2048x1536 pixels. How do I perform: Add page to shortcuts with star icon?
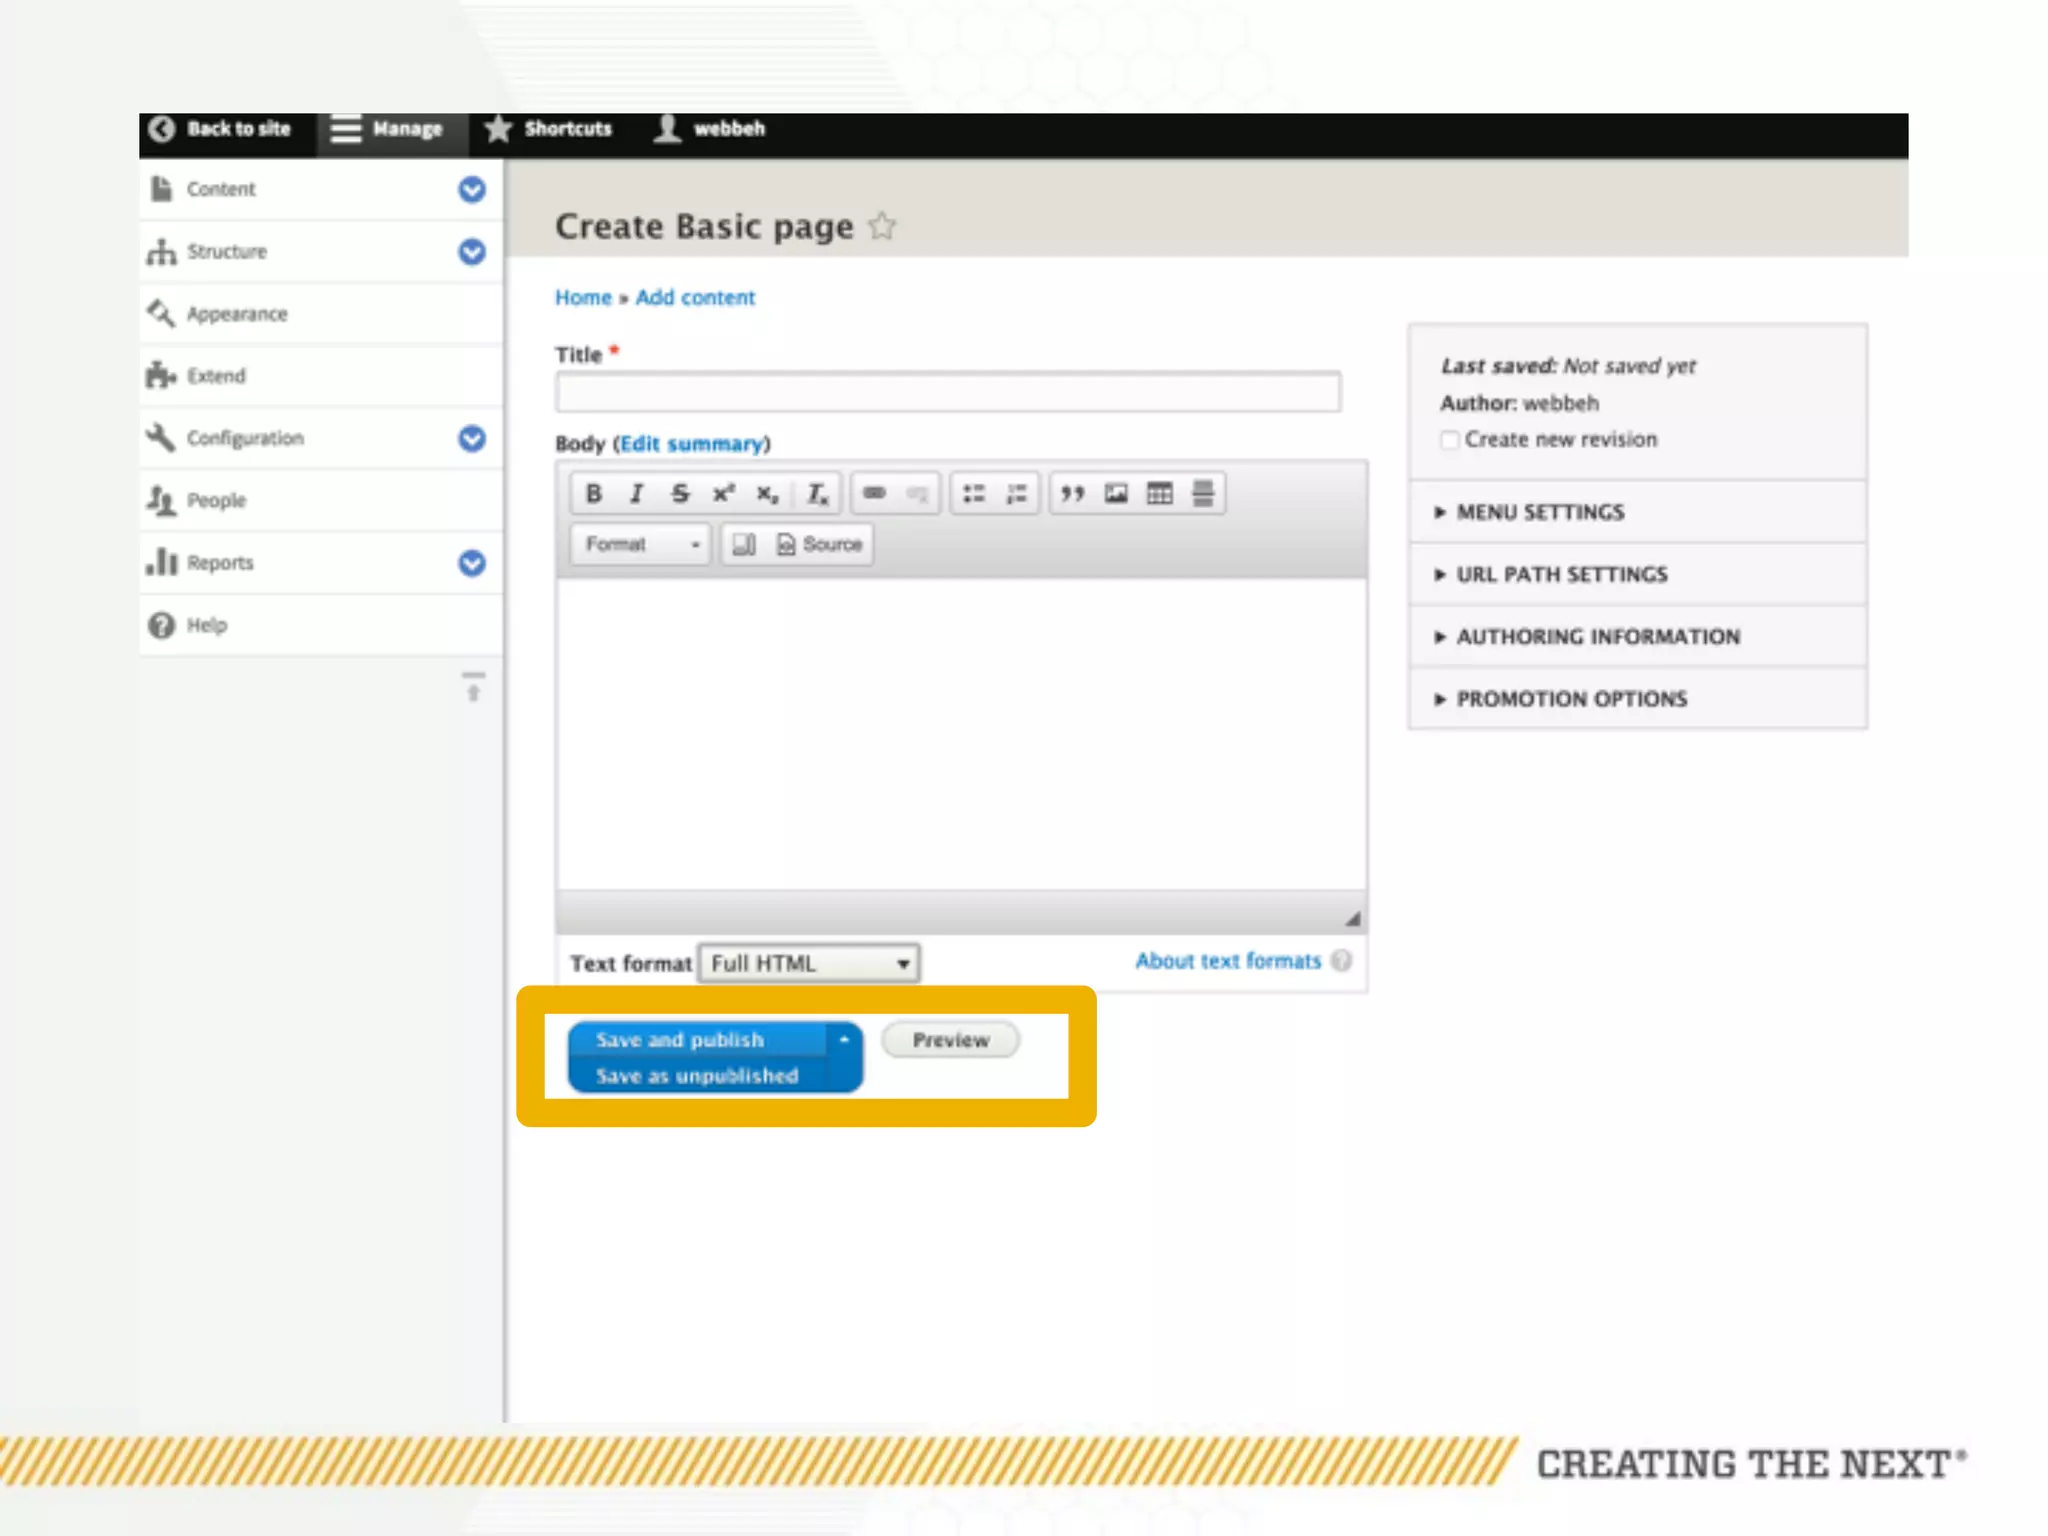[x=882, y=227]
